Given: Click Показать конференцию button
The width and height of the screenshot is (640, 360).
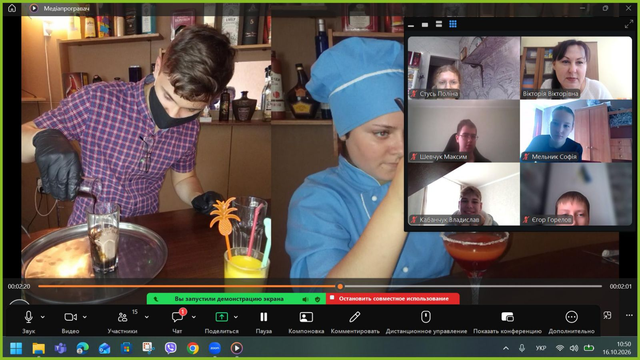Looking at the screenshot, I should pos(507,317).
